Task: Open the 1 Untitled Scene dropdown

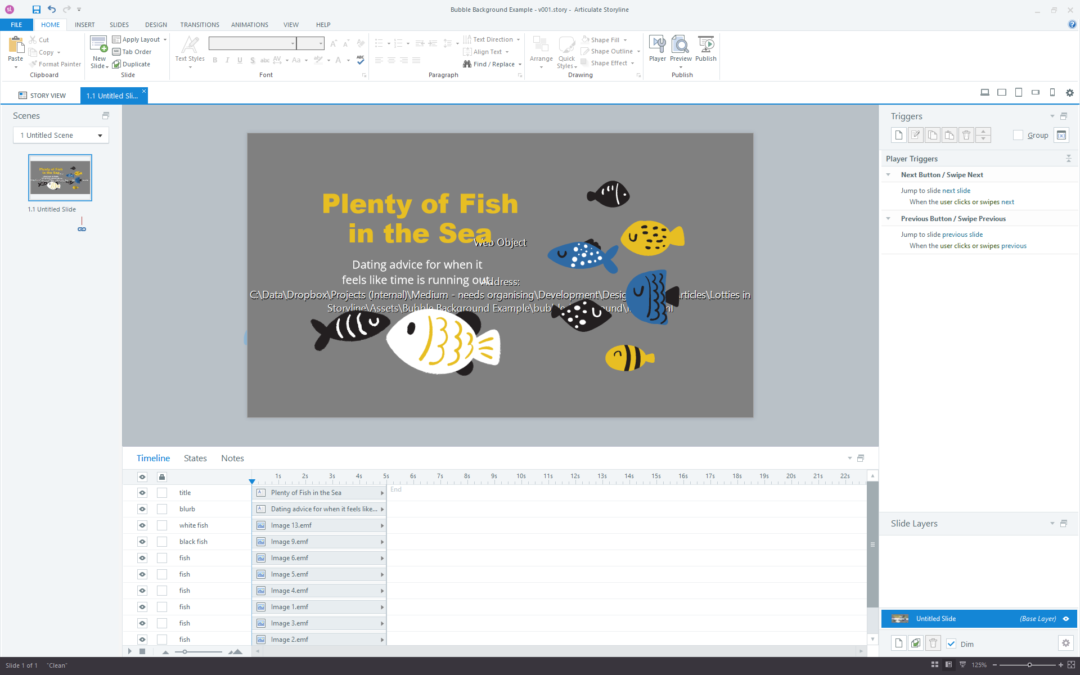Action: tap(61, 135)
